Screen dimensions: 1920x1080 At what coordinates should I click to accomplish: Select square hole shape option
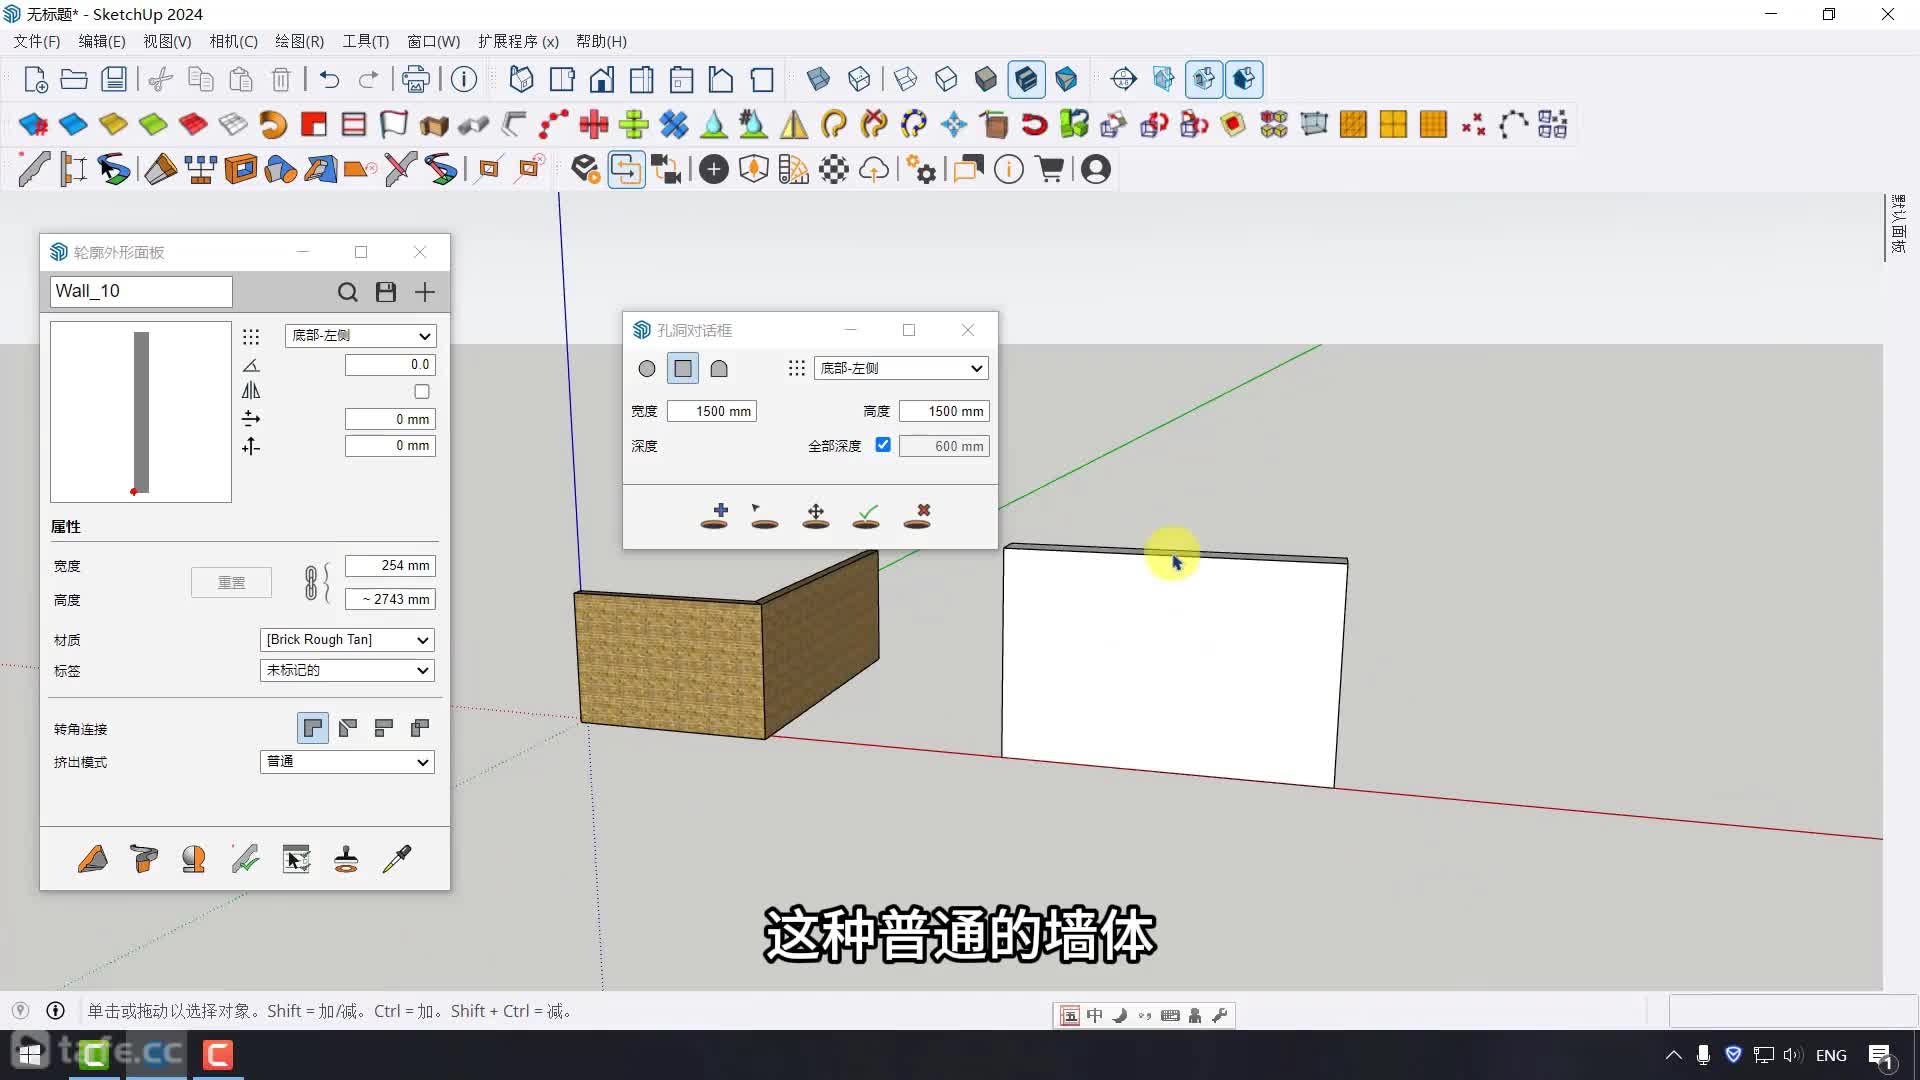[683, 369]
